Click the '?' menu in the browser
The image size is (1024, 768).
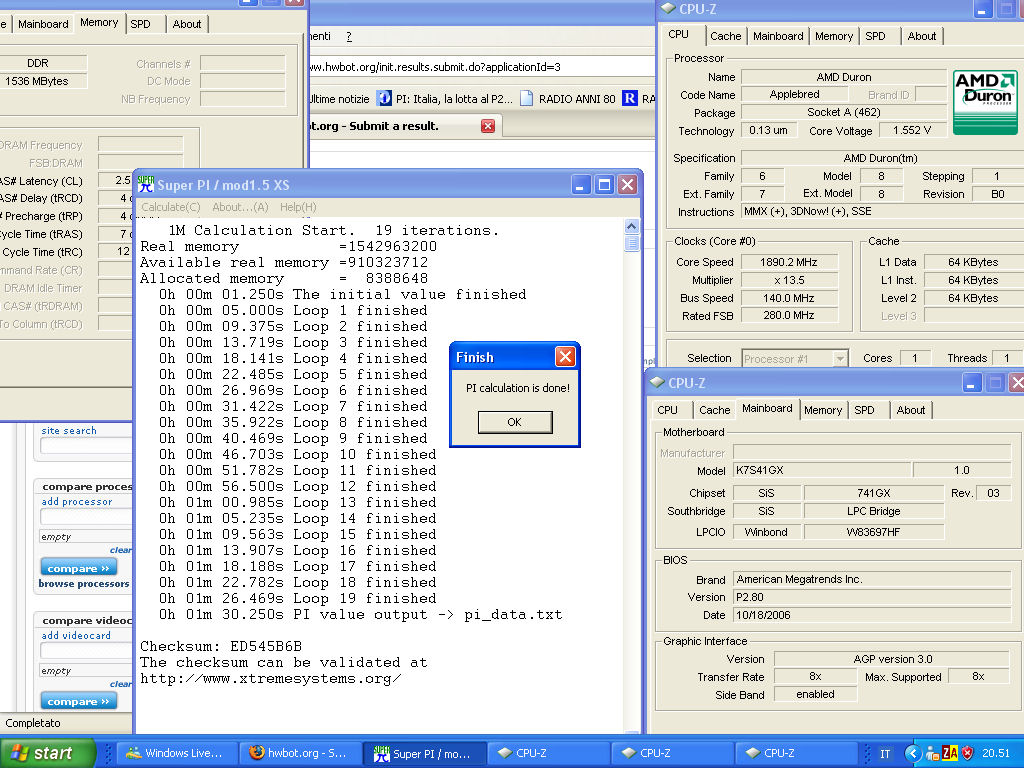349,37
